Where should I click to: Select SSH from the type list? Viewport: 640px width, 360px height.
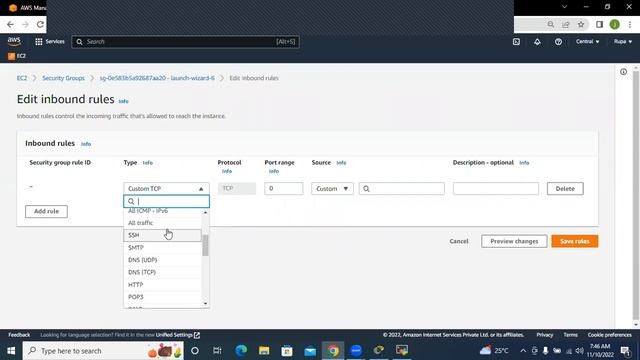162,235
